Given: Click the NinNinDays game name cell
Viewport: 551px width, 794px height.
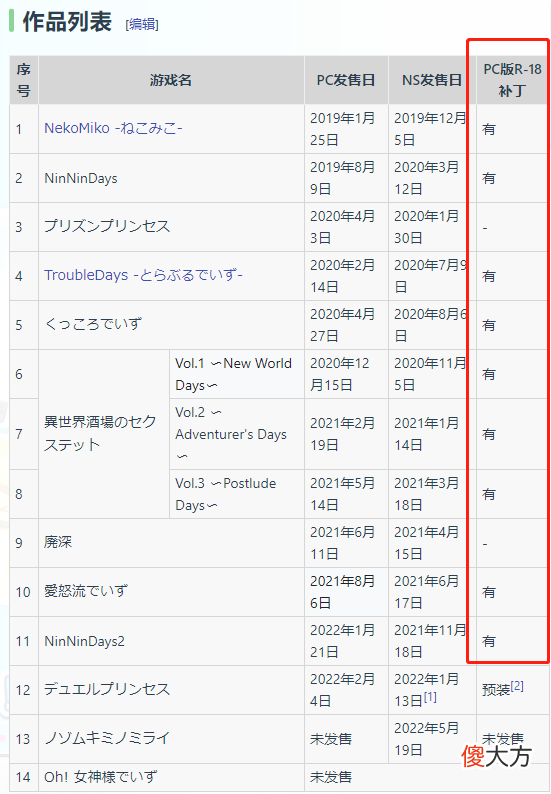Looking at the screenshot, I should pos(171,178).
